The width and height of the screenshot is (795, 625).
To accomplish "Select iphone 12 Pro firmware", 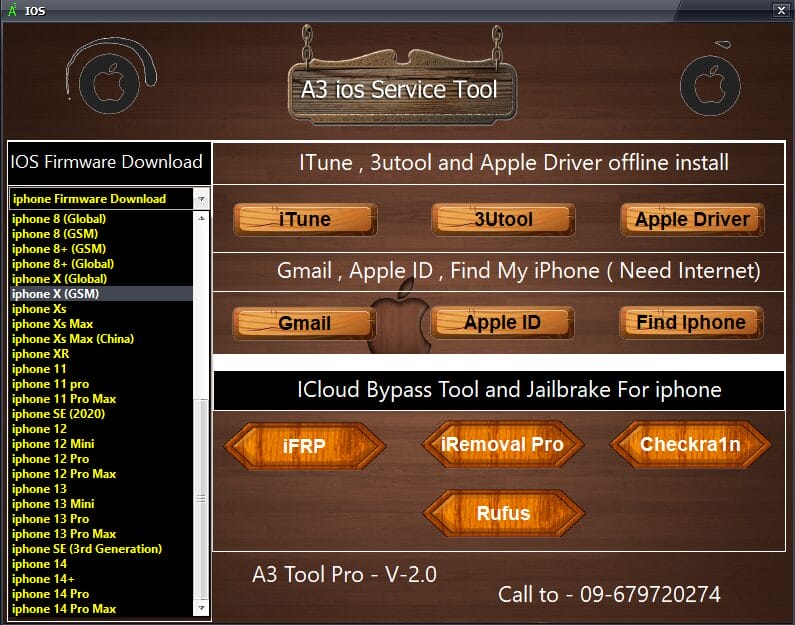I will coord(101,459).
